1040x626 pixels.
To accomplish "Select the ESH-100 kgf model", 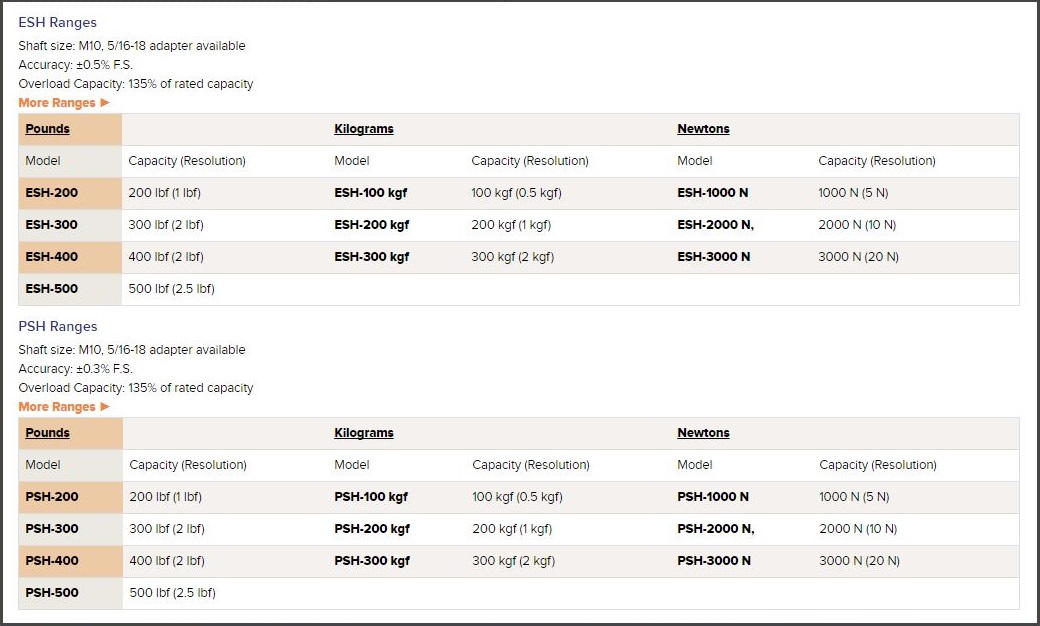I will 371,193.
